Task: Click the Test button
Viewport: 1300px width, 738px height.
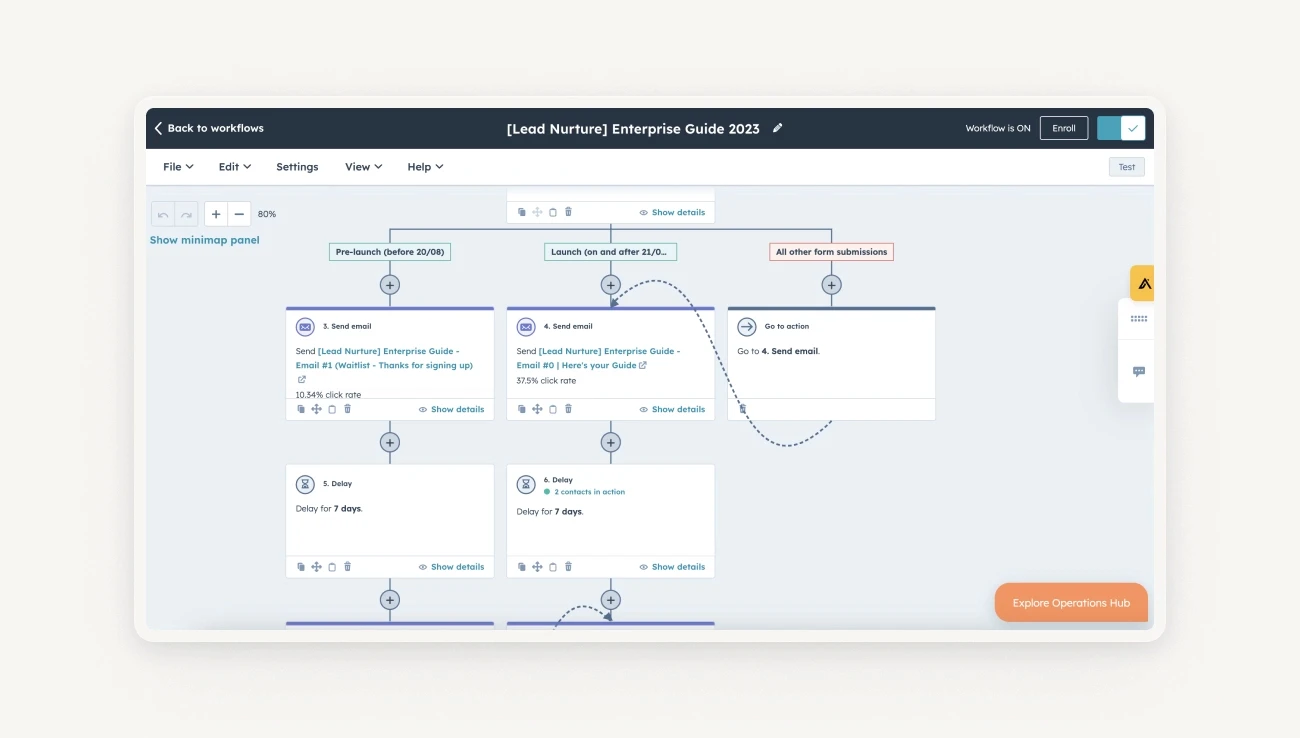Action: pos(1127,167)
